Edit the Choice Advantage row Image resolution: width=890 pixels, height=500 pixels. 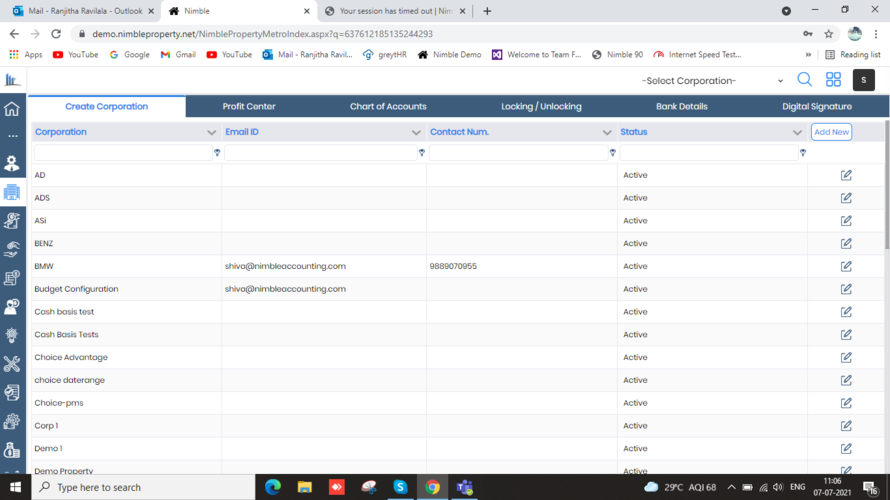(846, 357)
